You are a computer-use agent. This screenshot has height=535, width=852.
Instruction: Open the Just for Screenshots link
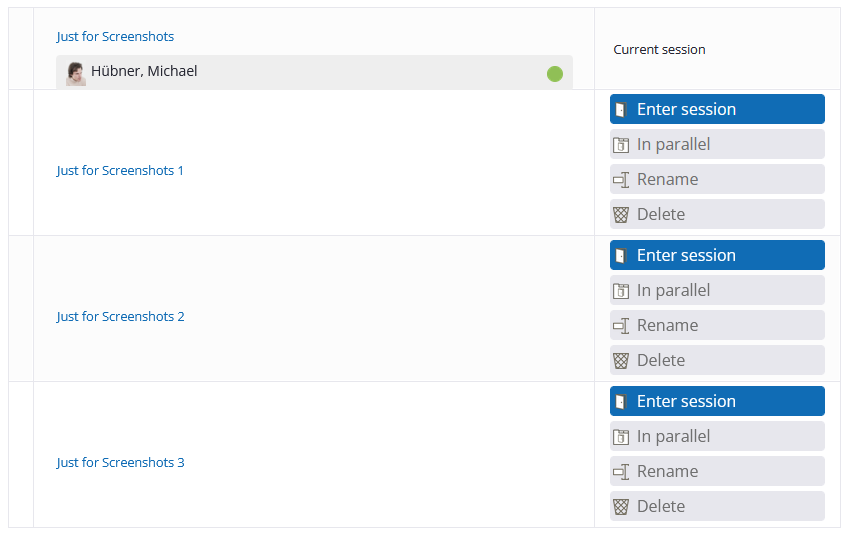[115, 36]
